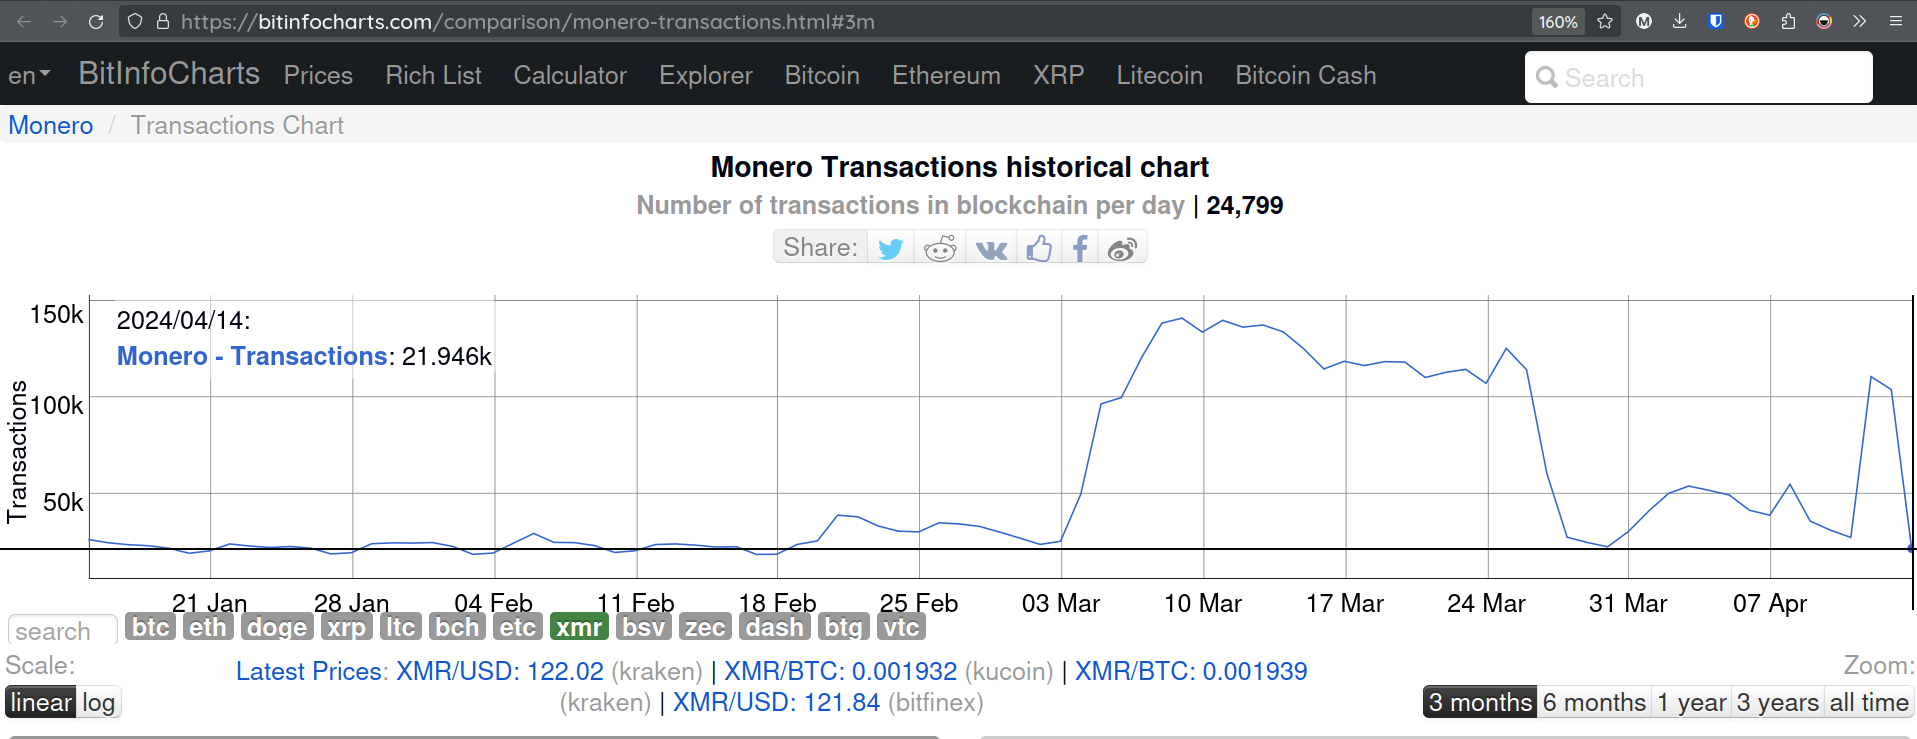This screenshot has width=1917, height=739.
Task: Click the thumbs-up like icon
Action: click(x=1039, y=248)
